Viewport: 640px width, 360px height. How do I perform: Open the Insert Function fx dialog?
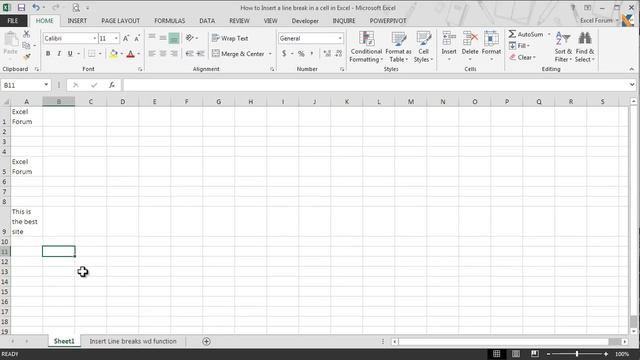point(112,85)
